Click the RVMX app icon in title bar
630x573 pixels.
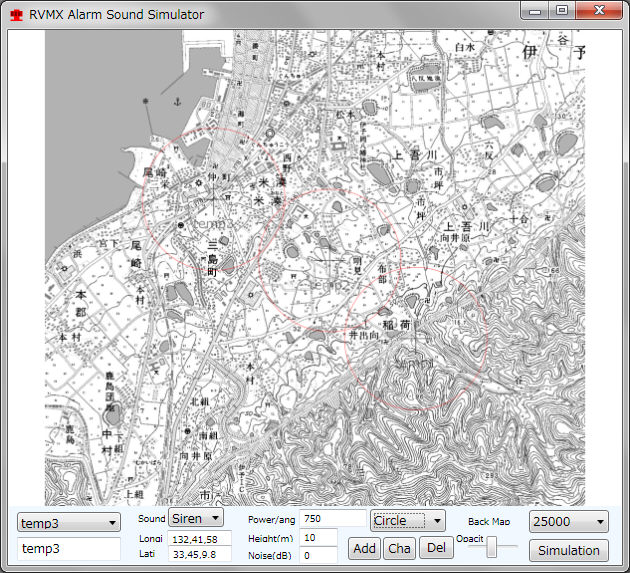pyautogui.click(x=16, y=15)
